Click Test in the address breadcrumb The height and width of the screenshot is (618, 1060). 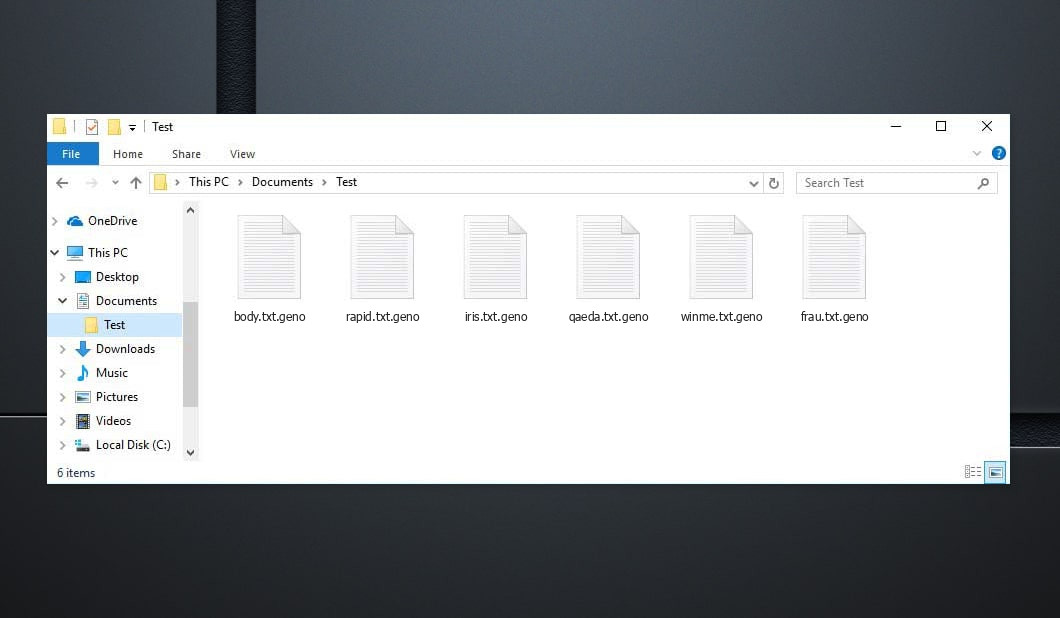[x=346, y=182]
